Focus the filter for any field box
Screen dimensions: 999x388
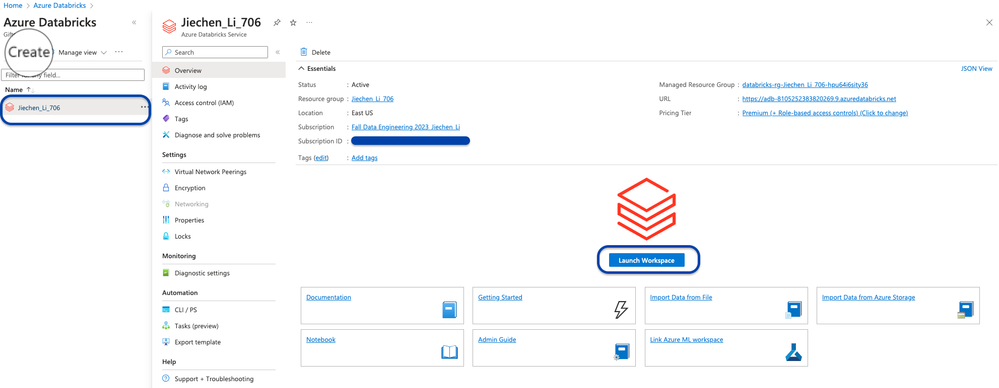click(x=73, y=75)
